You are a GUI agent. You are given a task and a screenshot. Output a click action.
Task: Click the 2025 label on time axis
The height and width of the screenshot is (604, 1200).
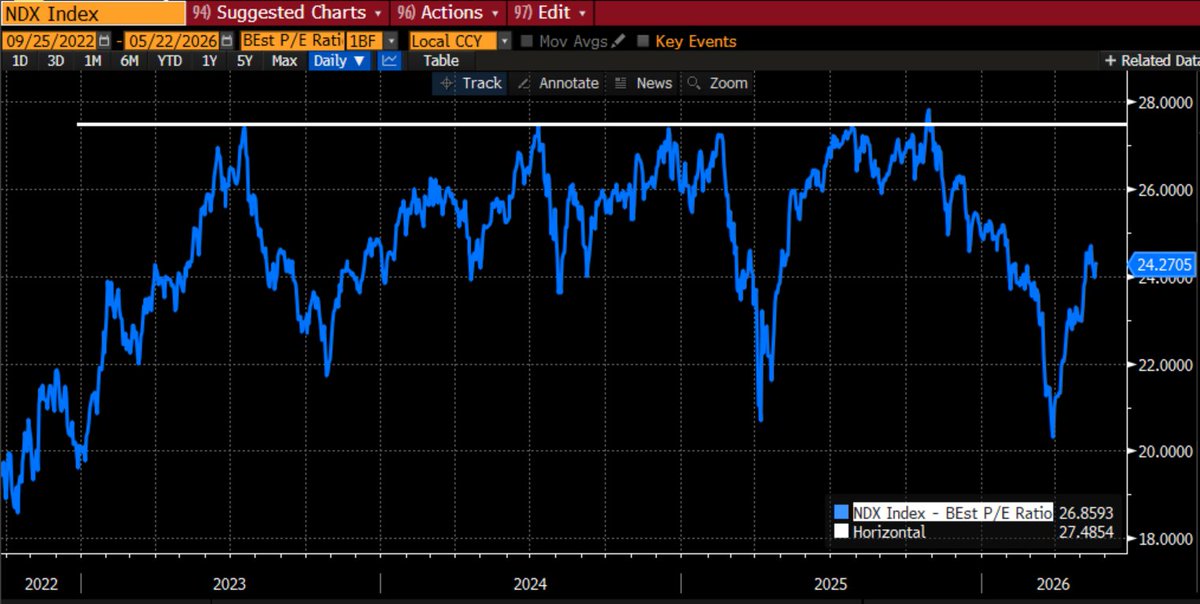[831, 584]
